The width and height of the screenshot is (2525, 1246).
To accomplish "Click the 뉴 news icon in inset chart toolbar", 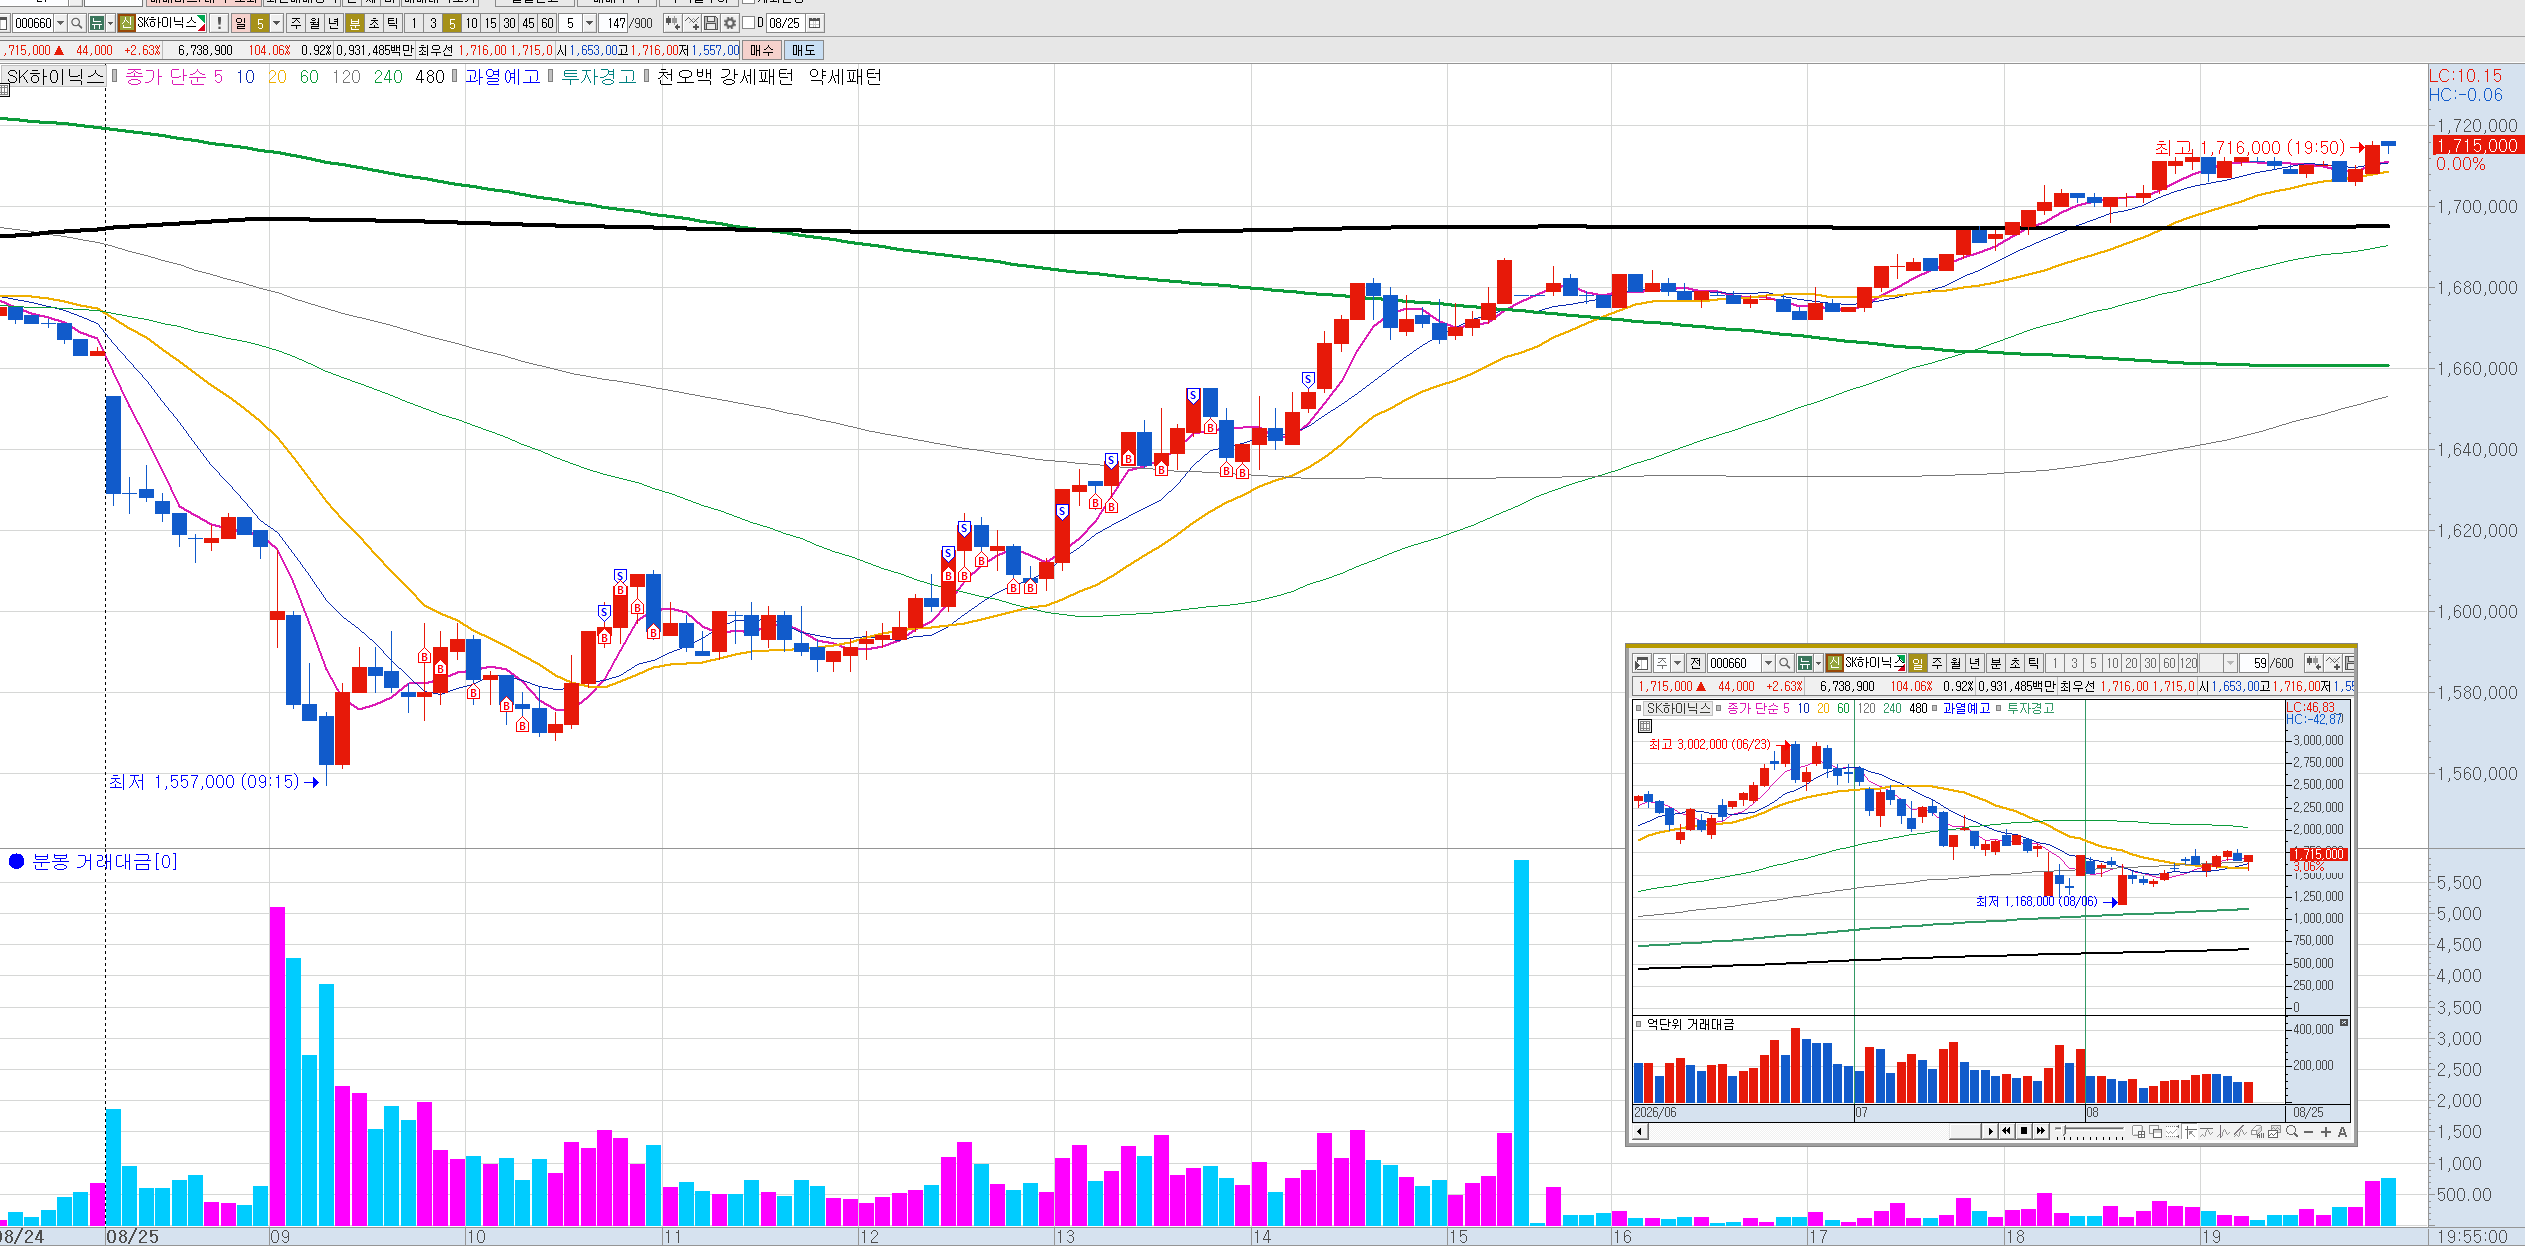I will click(x=1804, y=663).
